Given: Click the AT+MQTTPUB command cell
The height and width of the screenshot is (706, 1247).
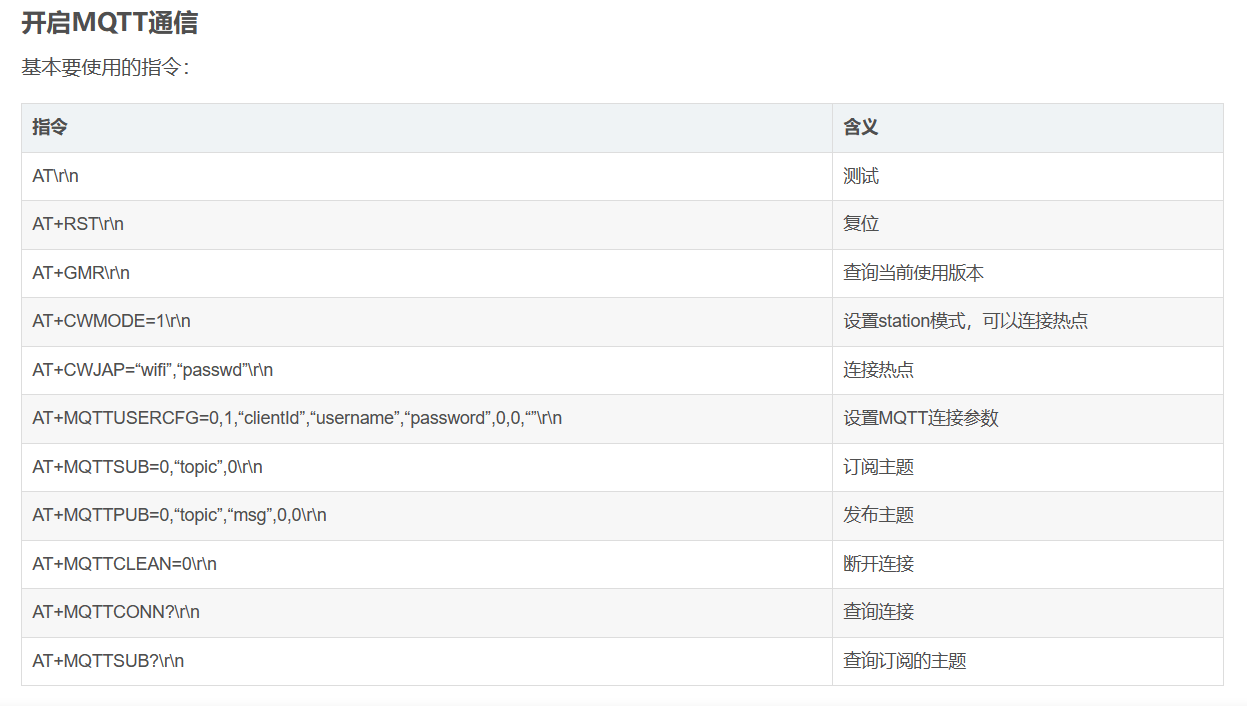Looking at the screenshot, I should click(x=179, y=515).
